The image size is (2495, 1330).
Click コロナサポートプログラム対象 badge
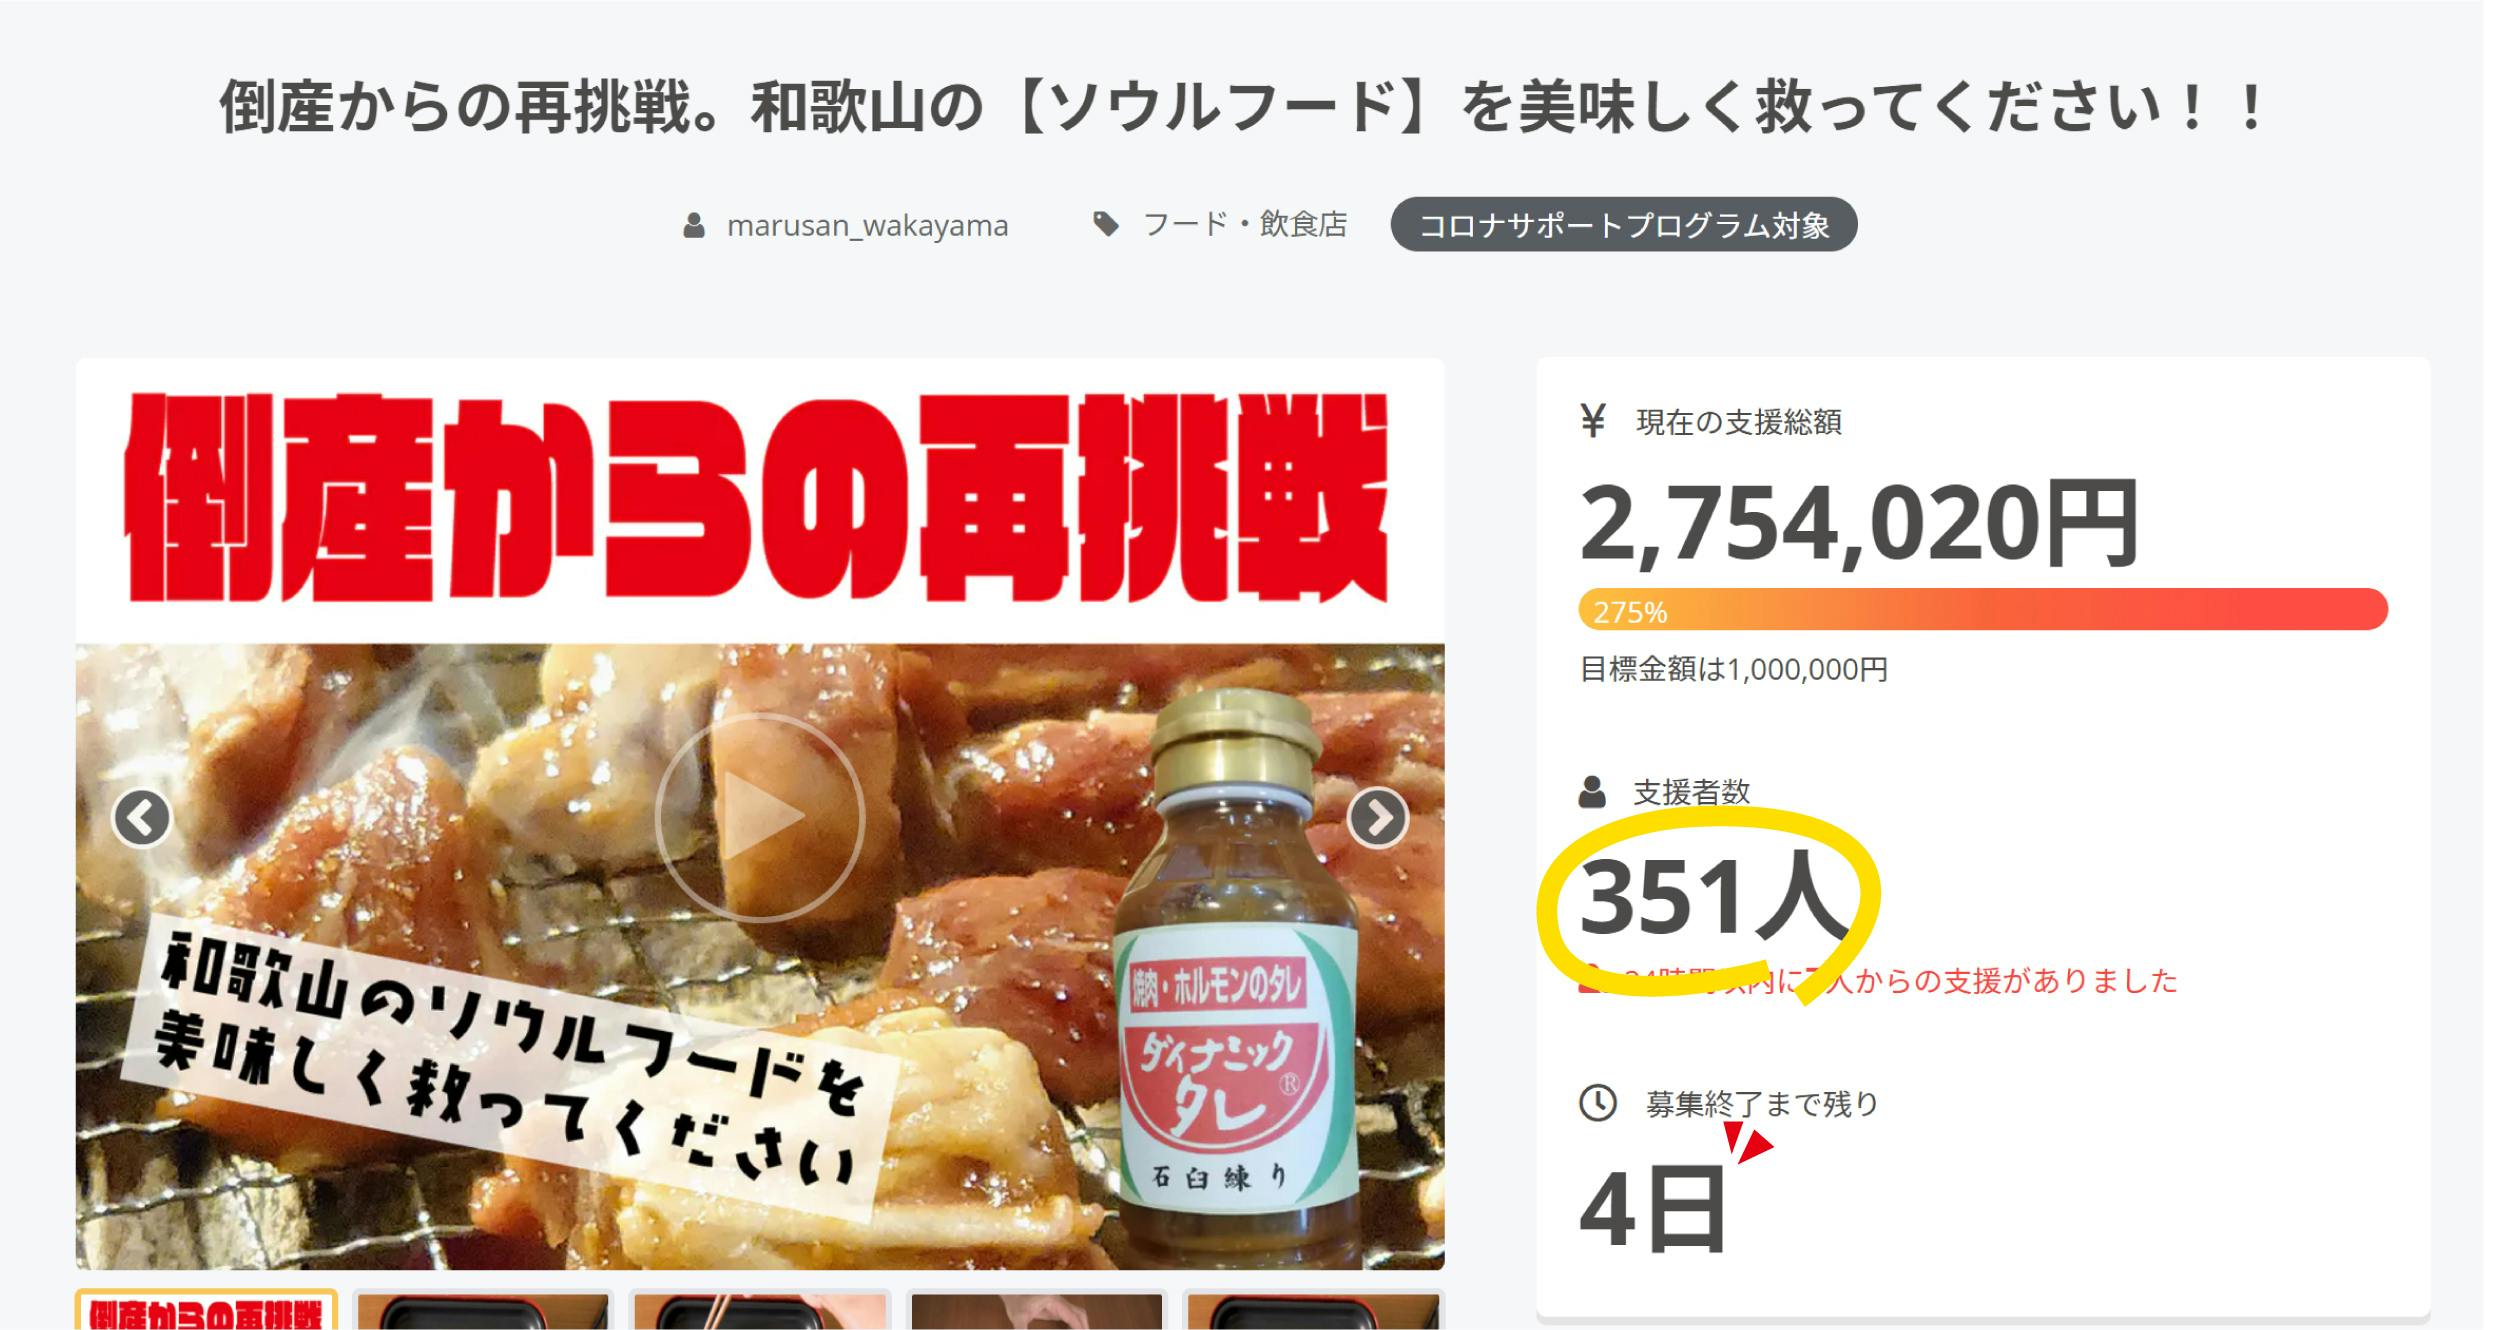(x=1624, y=225)
